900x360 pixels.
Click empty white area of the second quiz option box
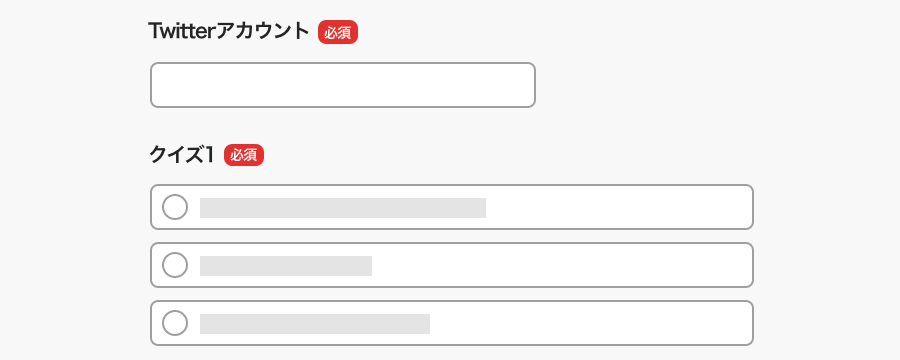click(562, 265)
